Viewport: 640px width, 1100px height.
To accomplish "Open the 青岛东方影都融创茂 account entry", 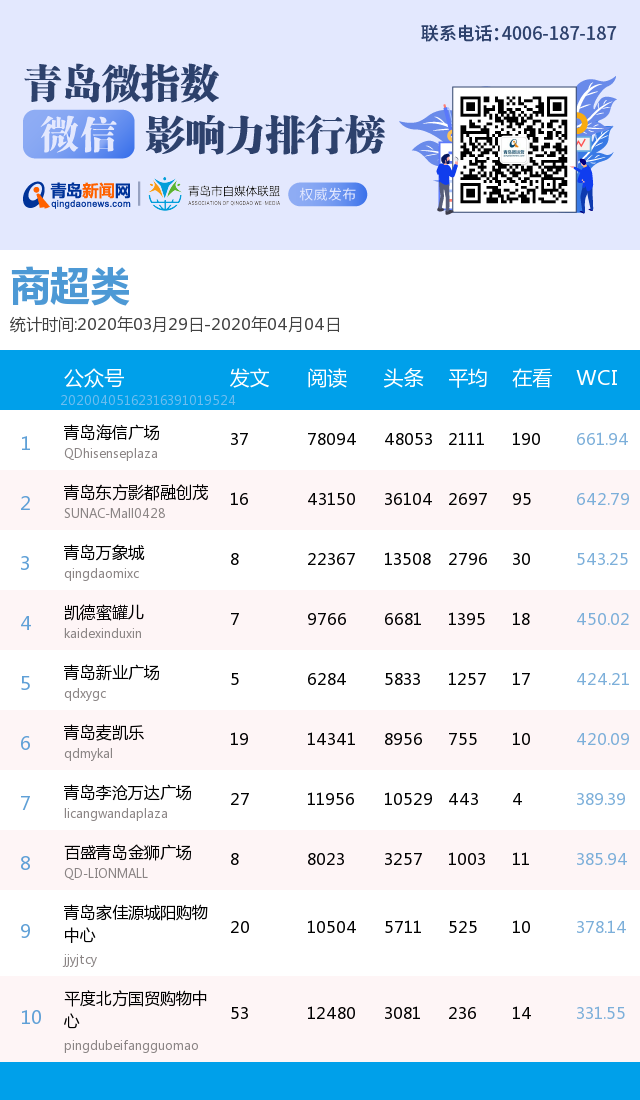I will coord(136,493).
